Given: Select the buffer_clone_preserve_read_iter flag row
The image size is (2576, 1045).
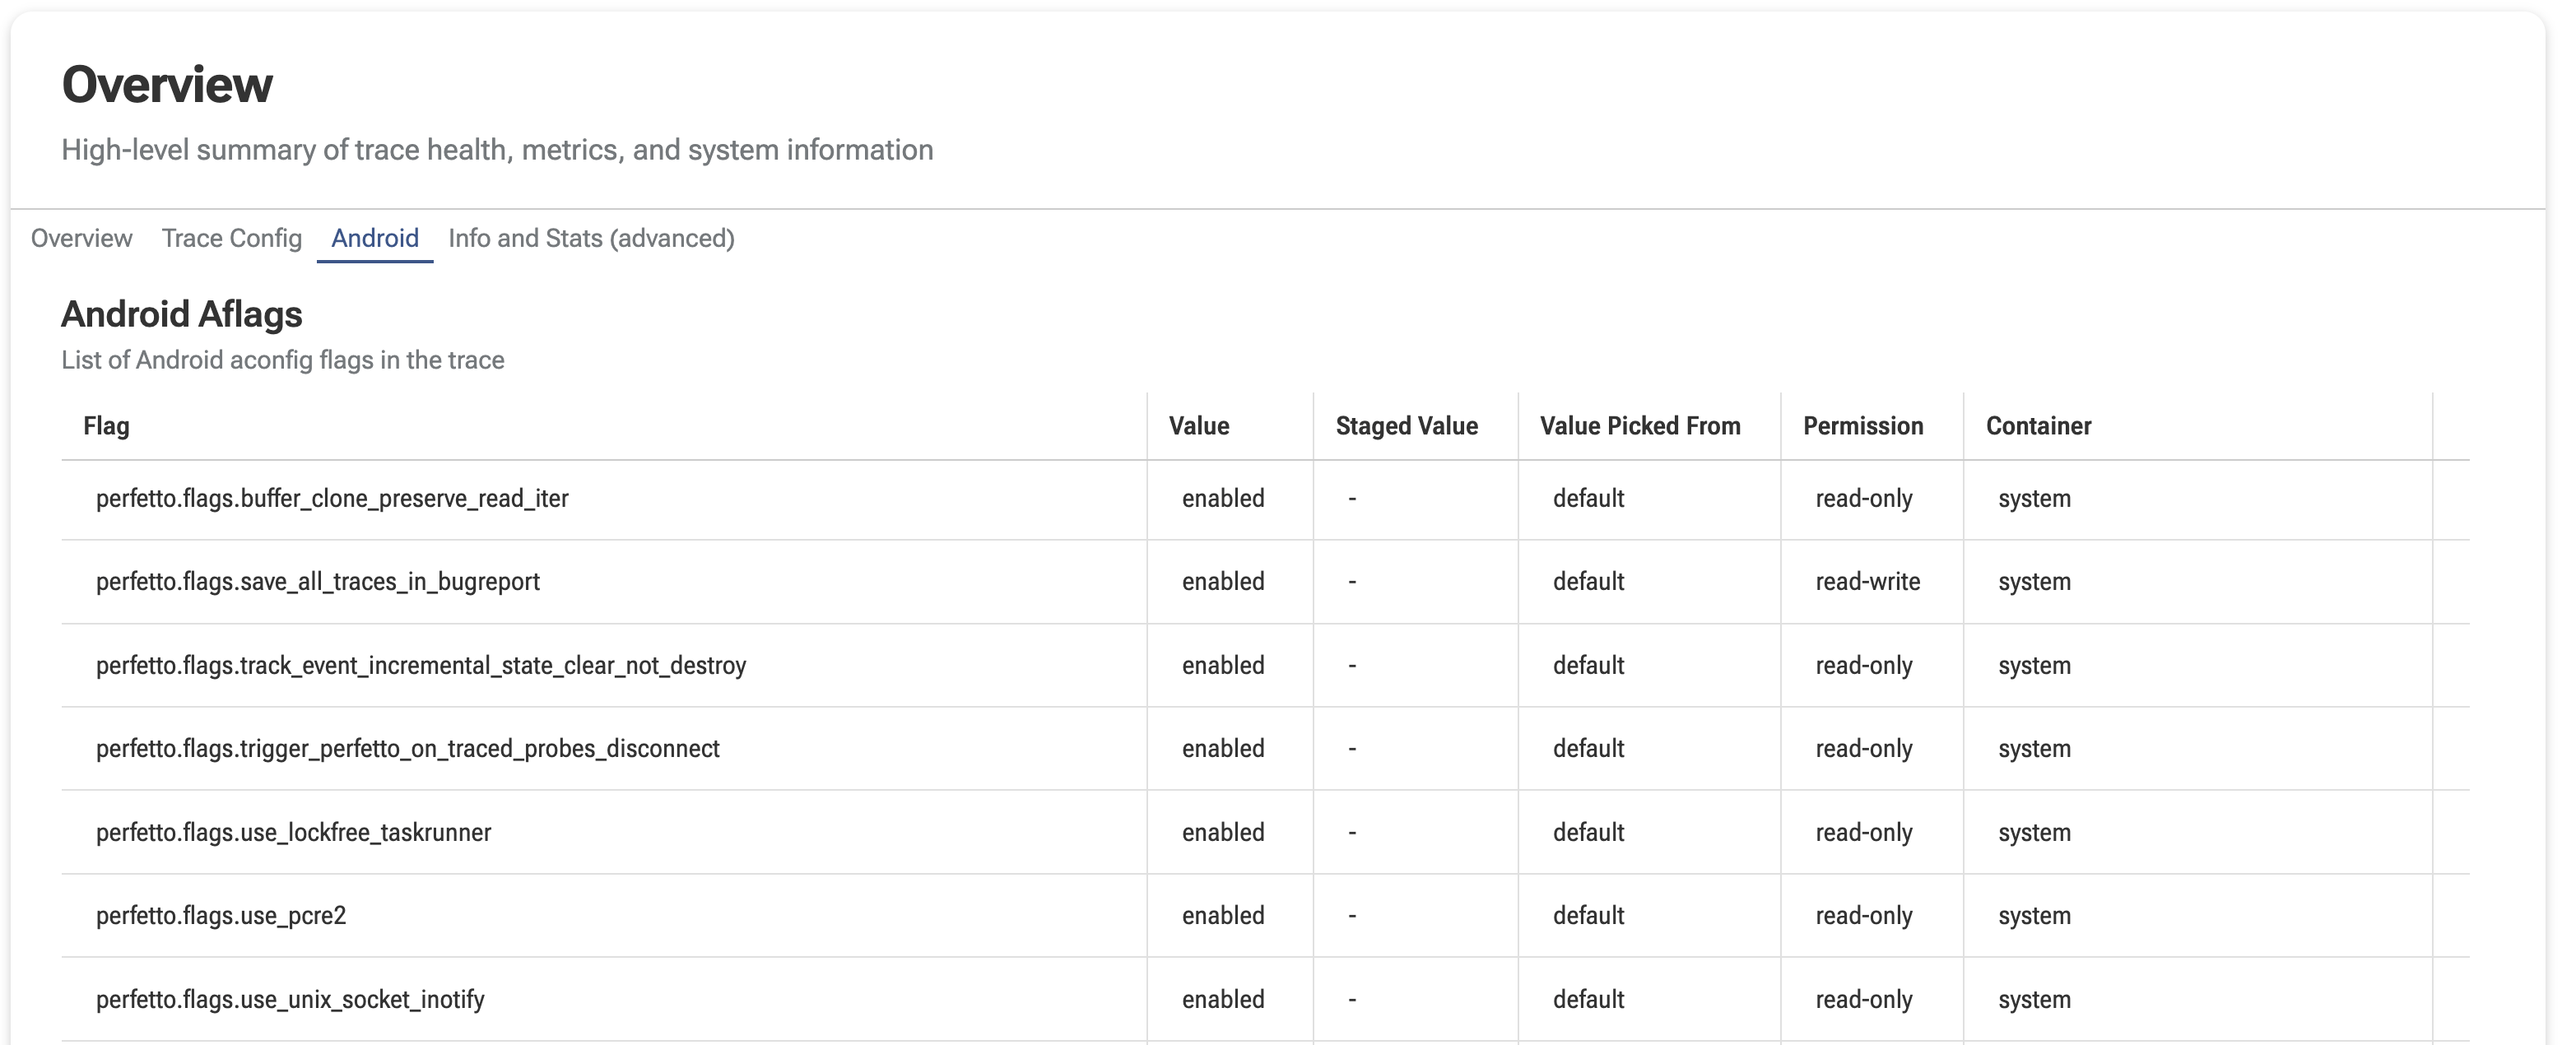Looking at the screenshot, I should 332,499.
